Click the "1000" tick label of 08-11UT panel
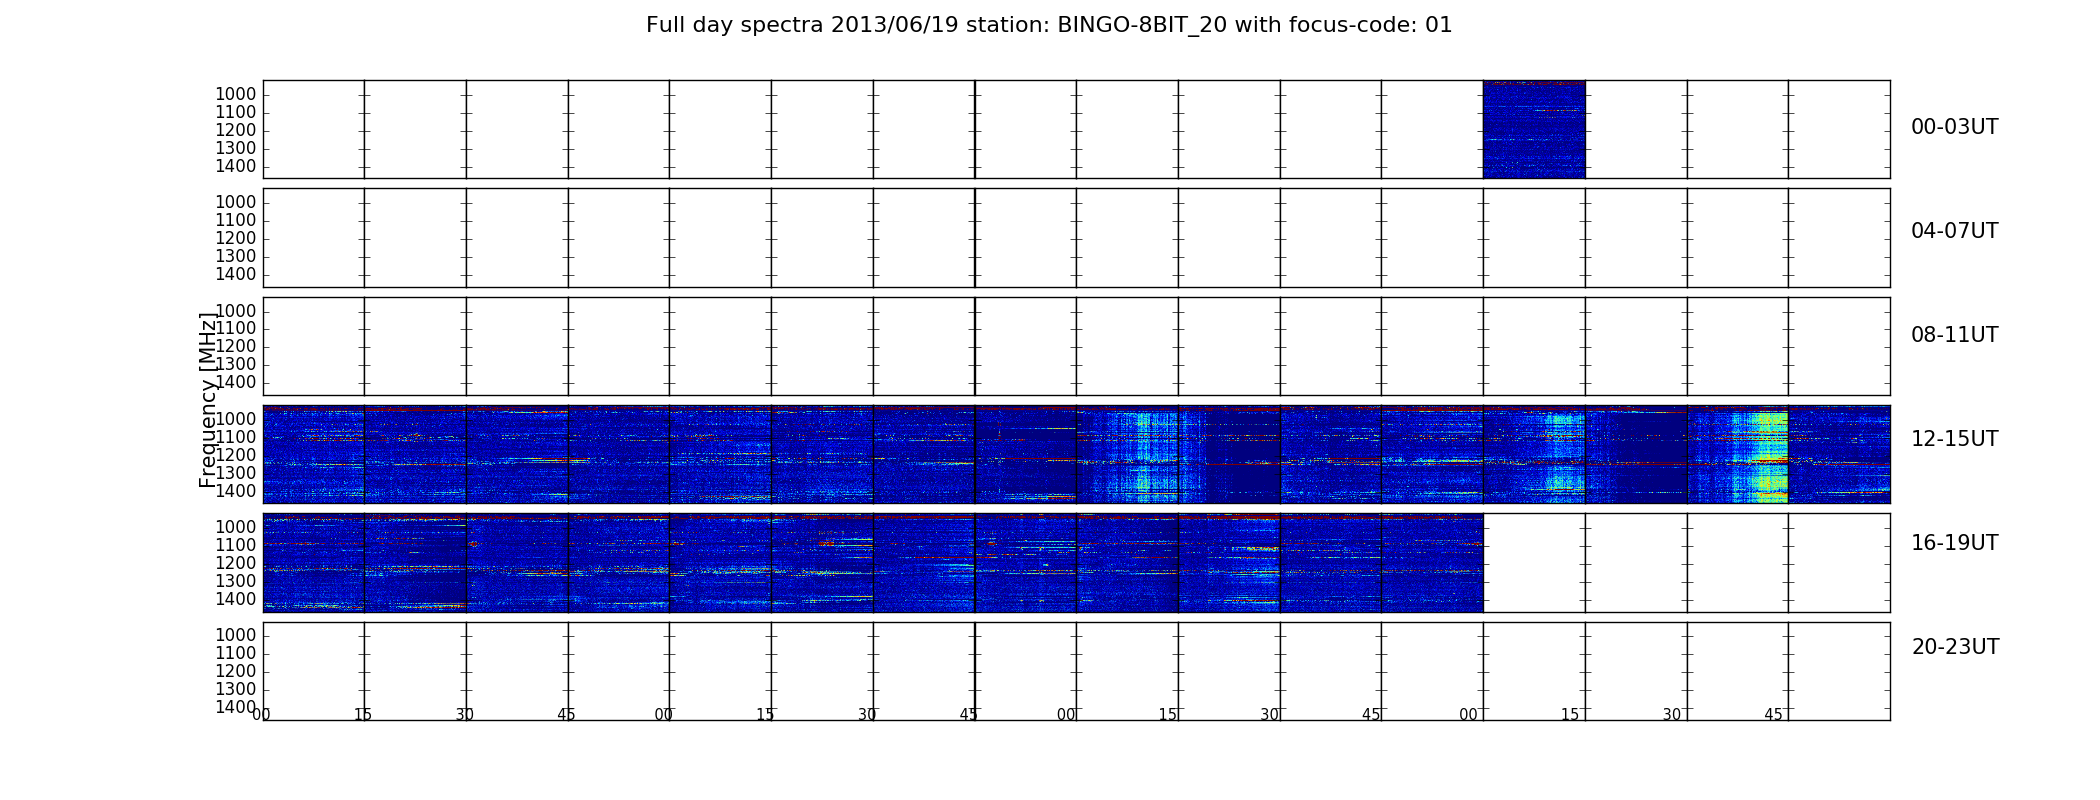 tap(235, 311)
